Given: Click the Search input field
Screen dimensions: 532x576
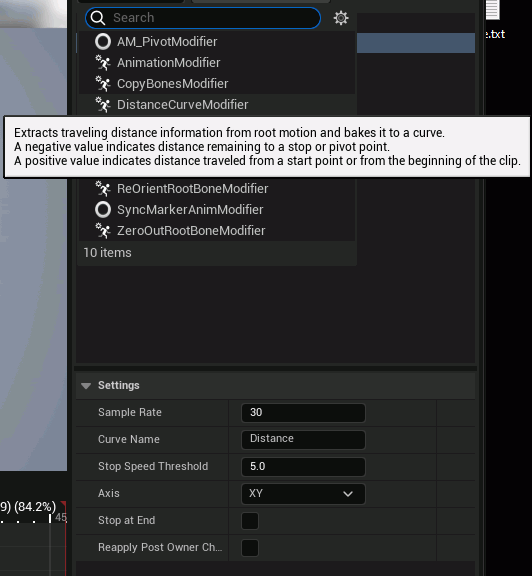Looking at the screenshot, I should coord(203,18).
